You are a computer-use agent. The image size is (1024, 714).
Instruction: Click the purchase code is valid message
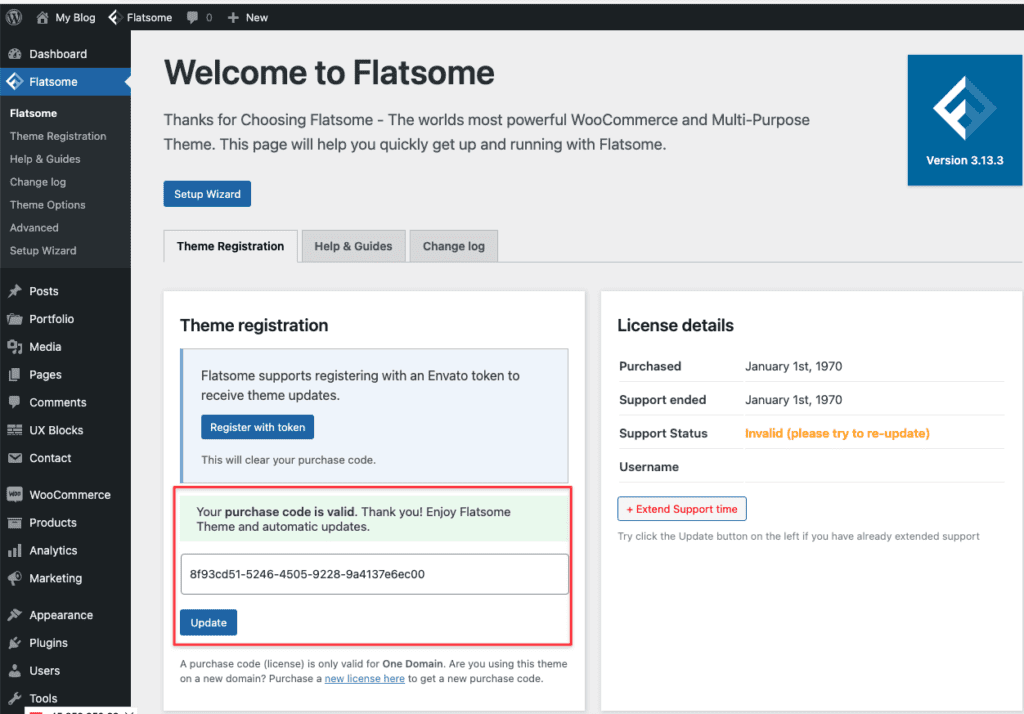coord(374,519)
